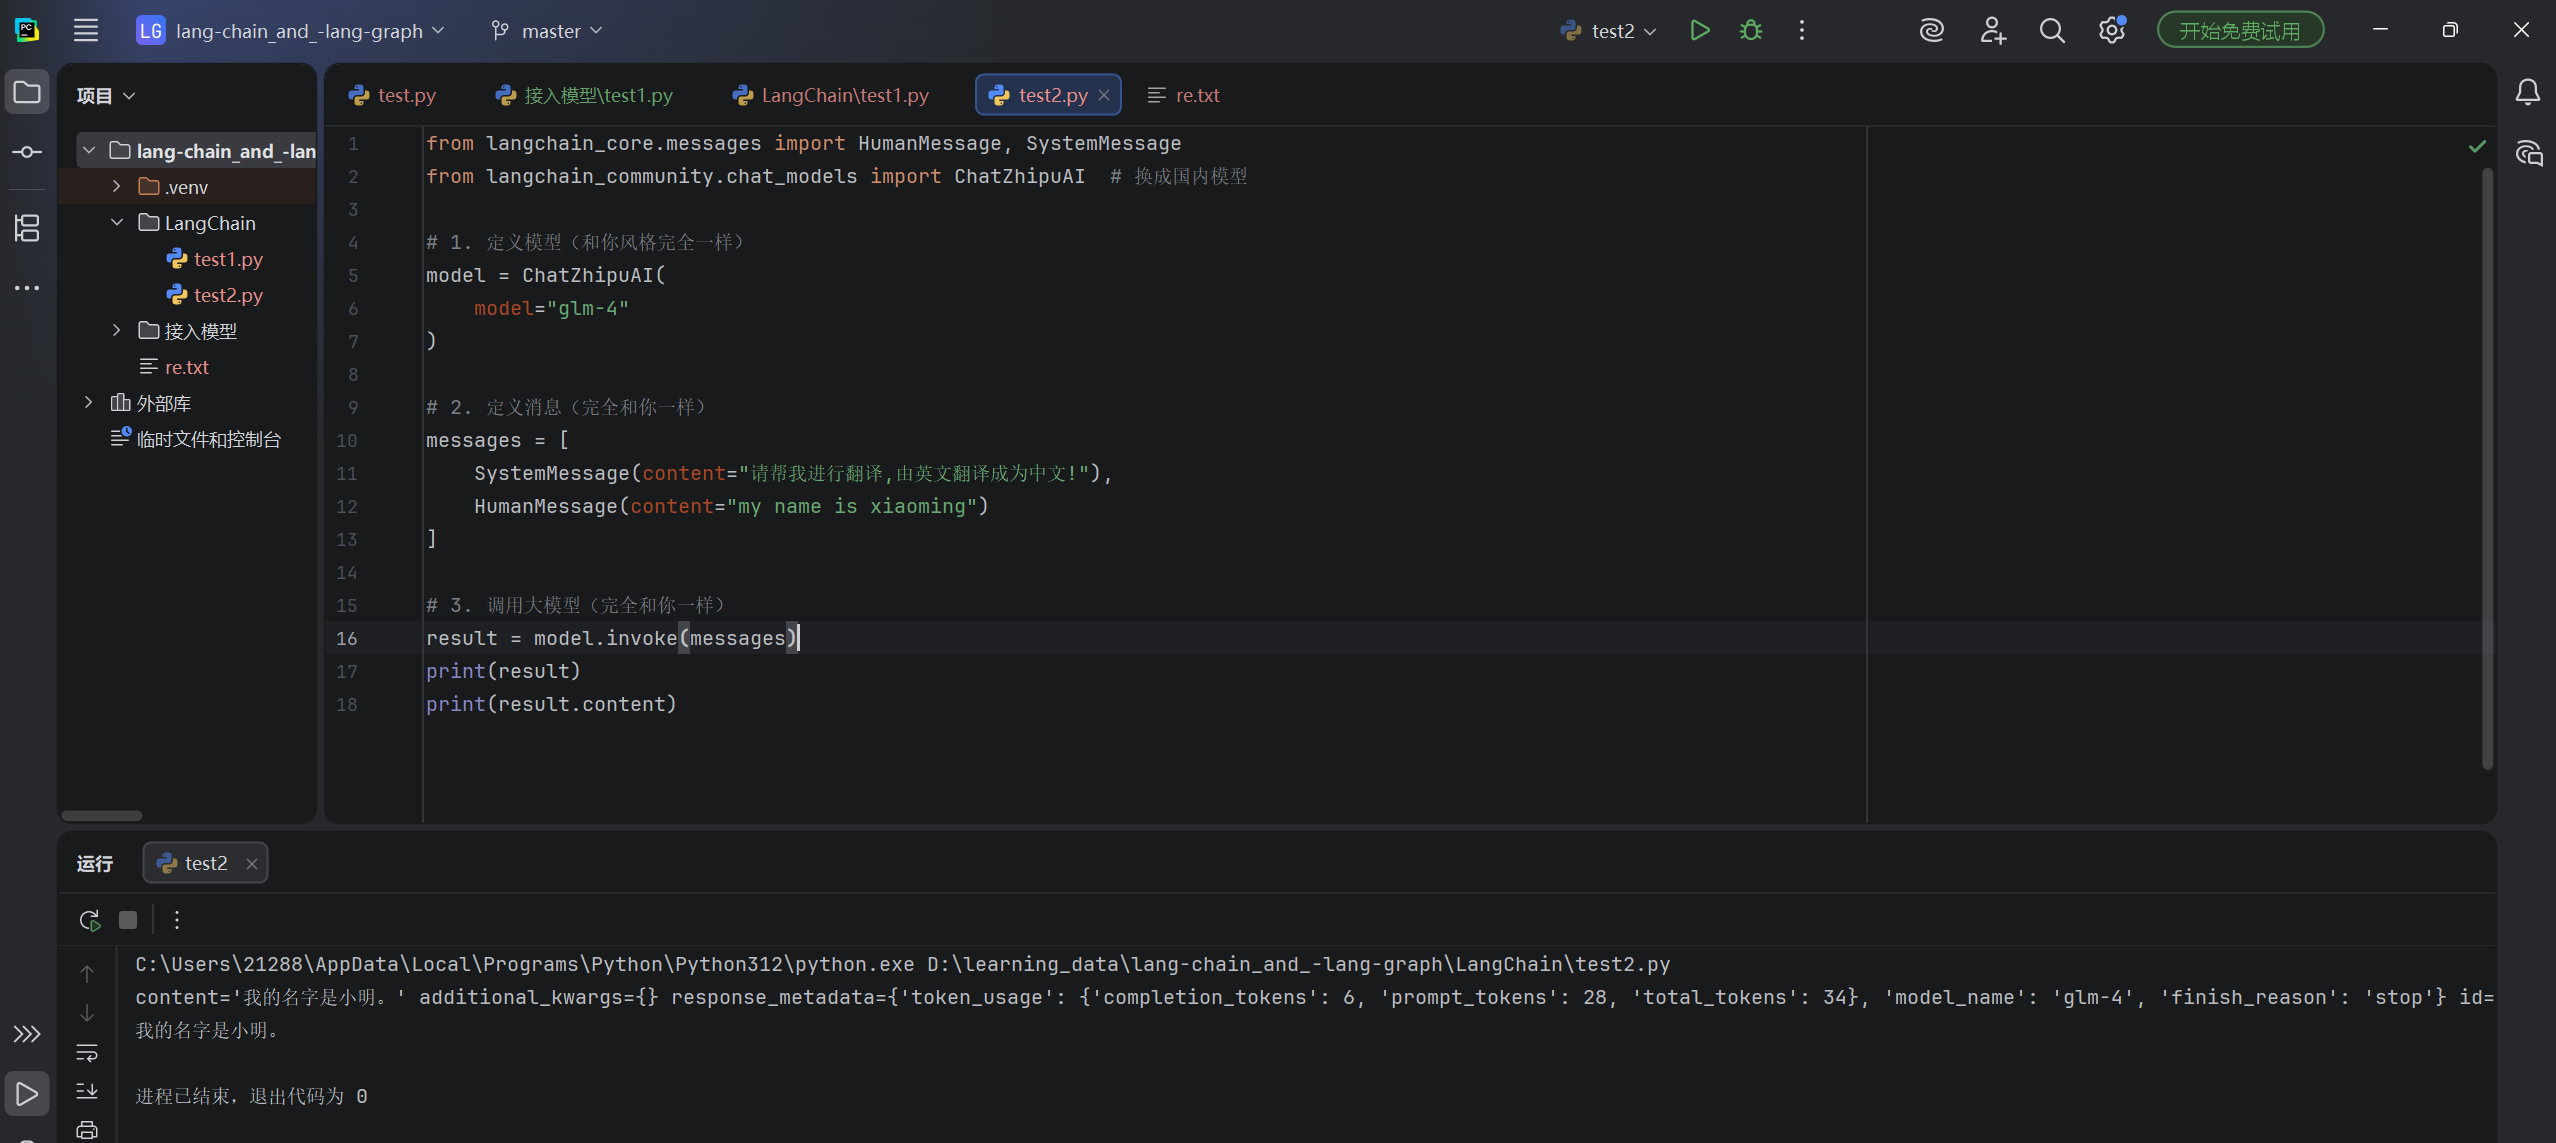Toggle soft-wrap in console output
2556x1143 pixels.
tap(87, 1053)
